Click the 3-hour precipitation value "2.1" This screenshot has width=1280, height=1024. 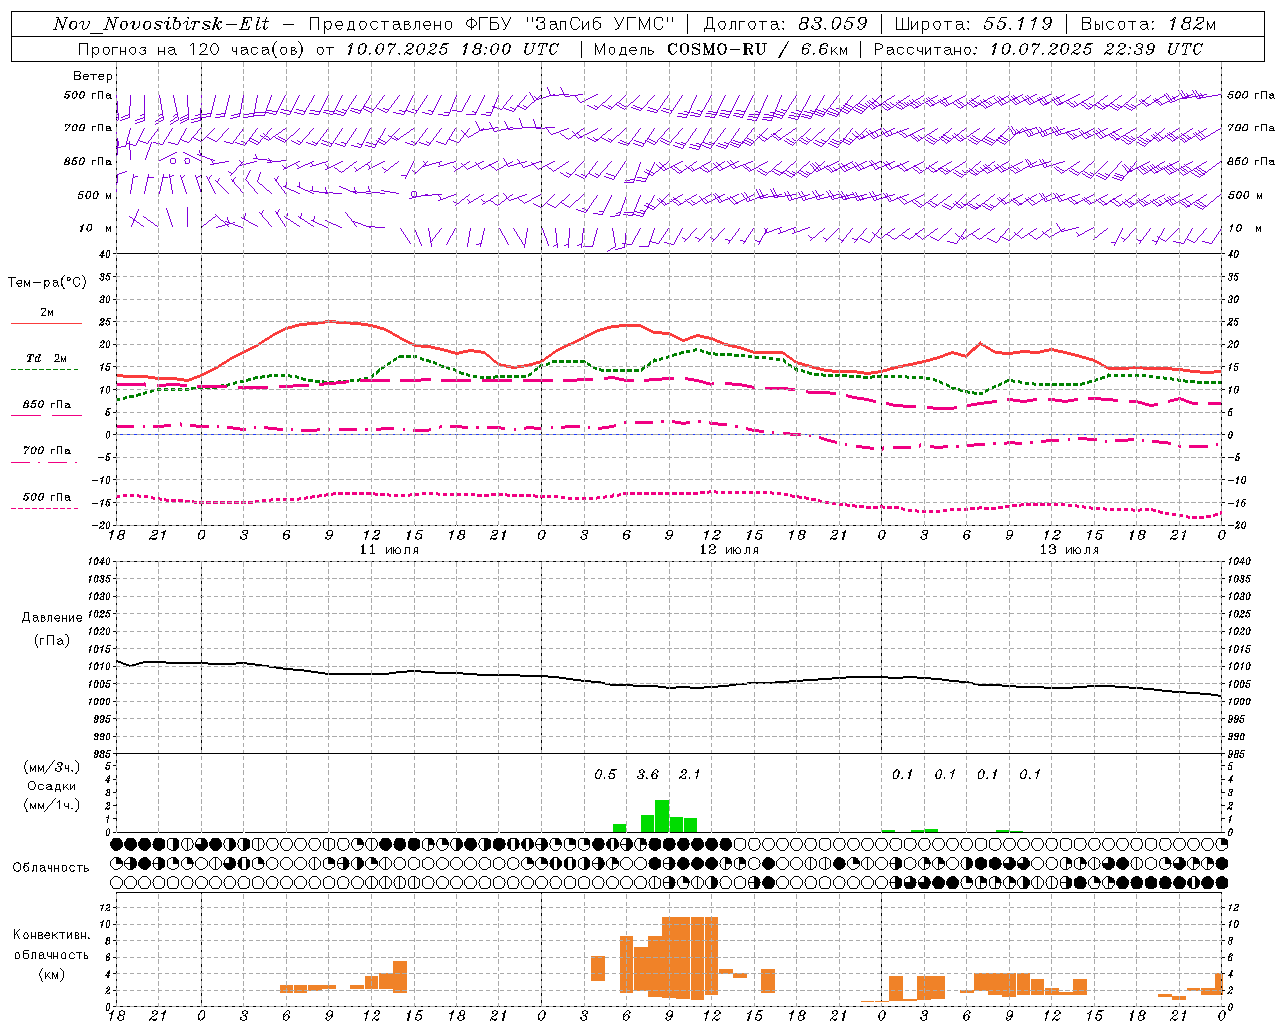point(690,774)
